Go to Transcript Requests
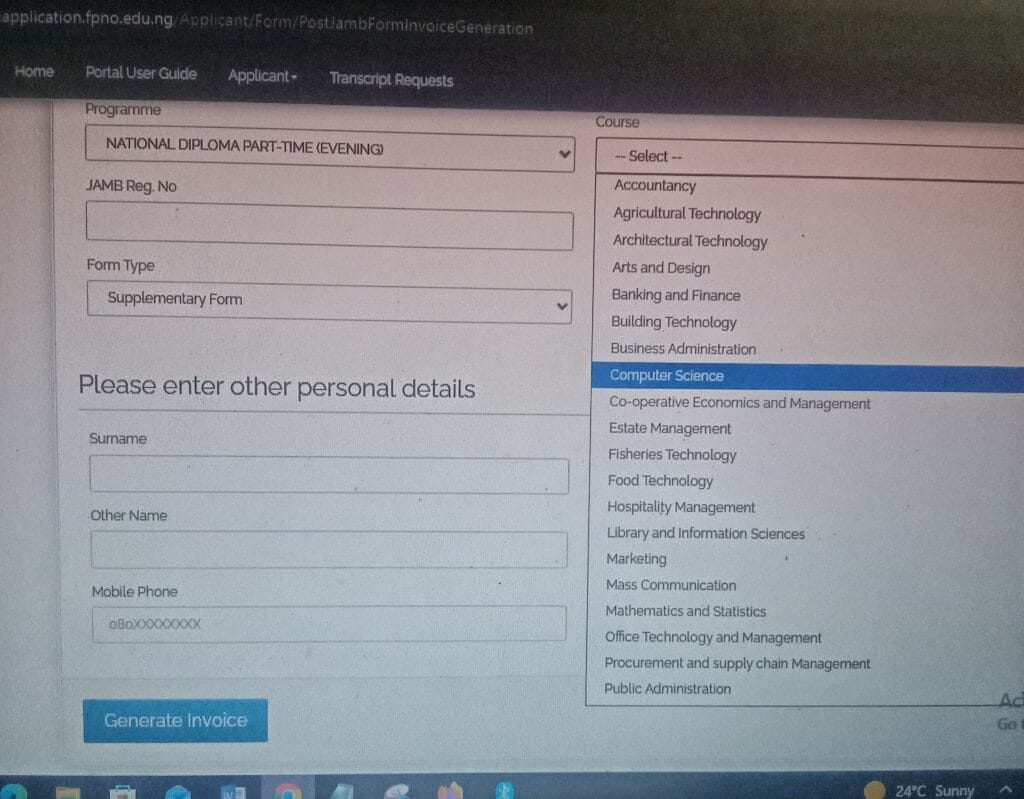 [x=391, y=80]
